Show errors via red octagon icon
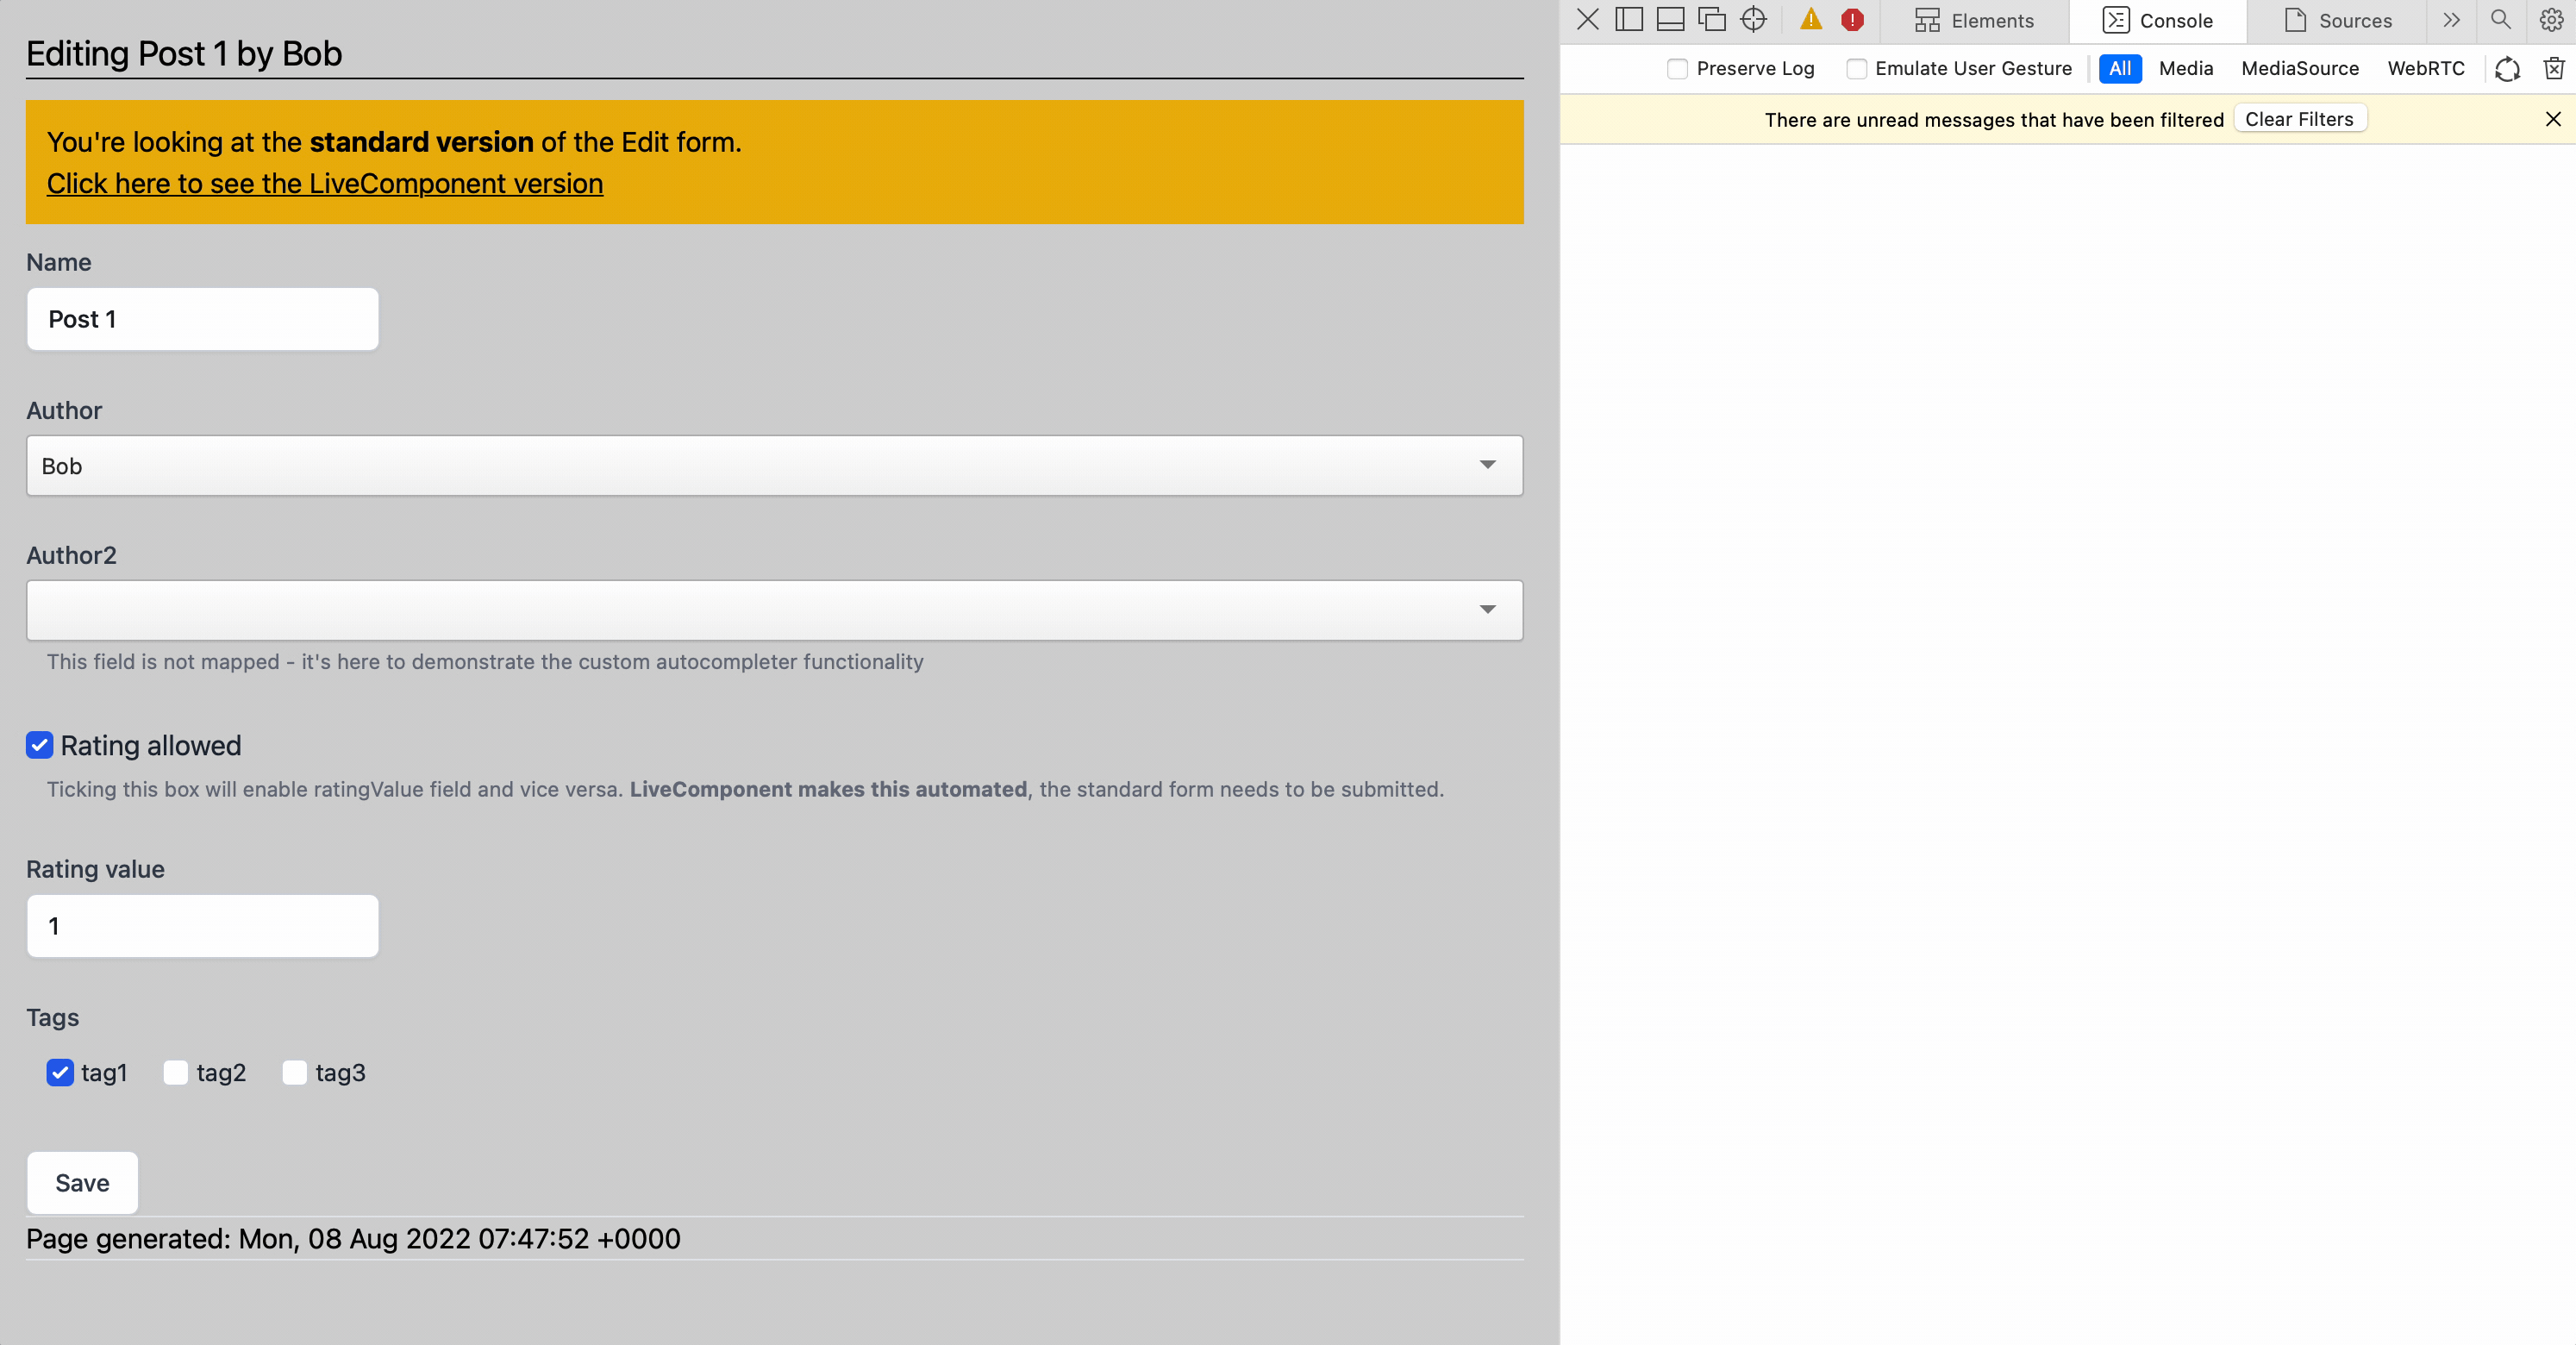Viewport: 2576px width, 1345px height. (1852, 20)
